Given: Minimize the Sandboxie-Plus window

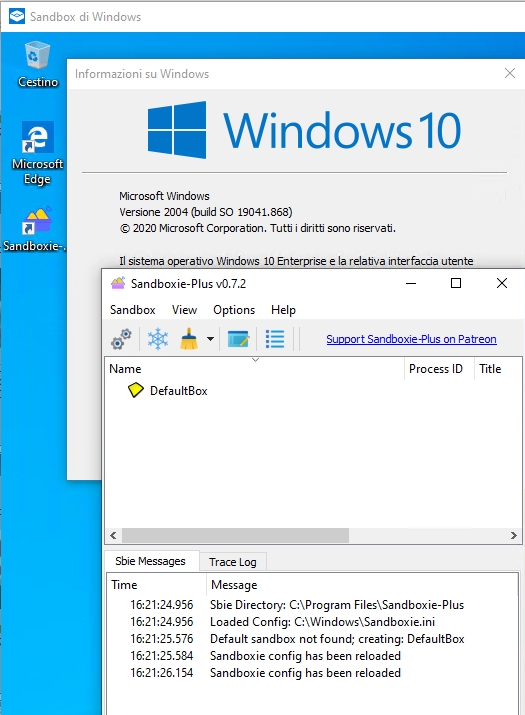Looking at the screenshot, I should pos(411,283).
